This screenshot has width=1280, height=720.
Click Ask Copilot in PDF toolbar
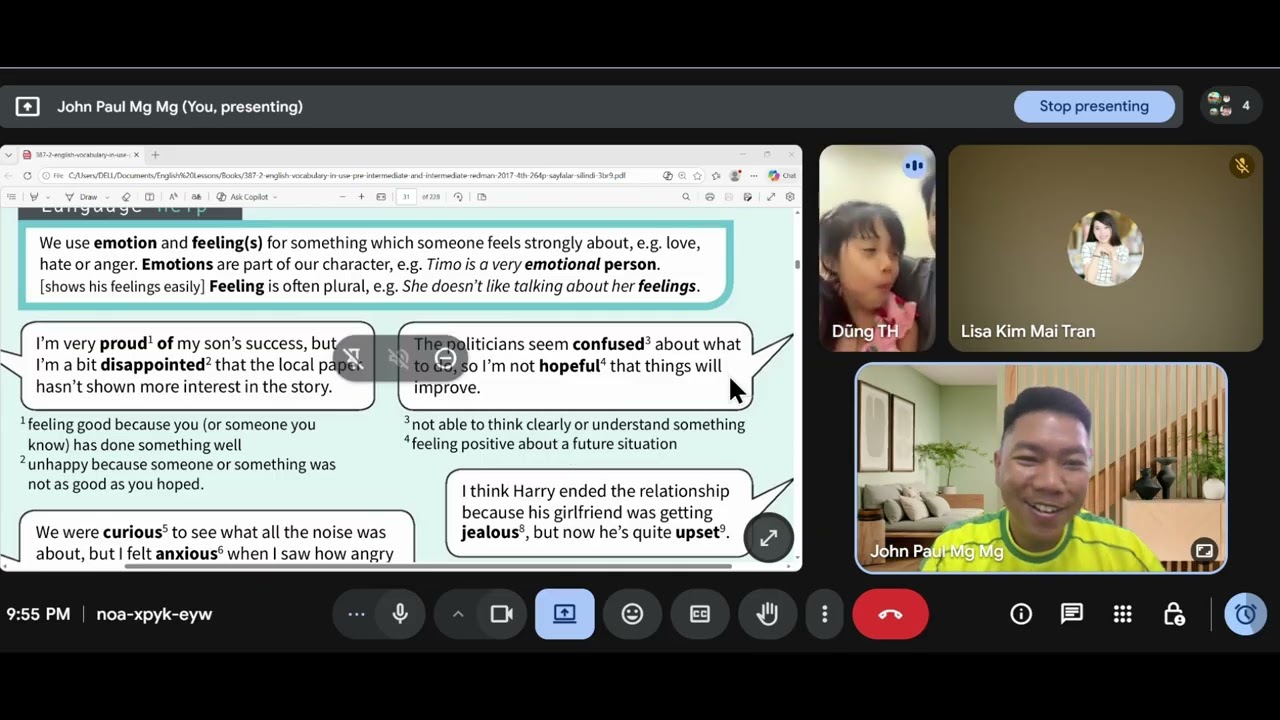point(243,197)
